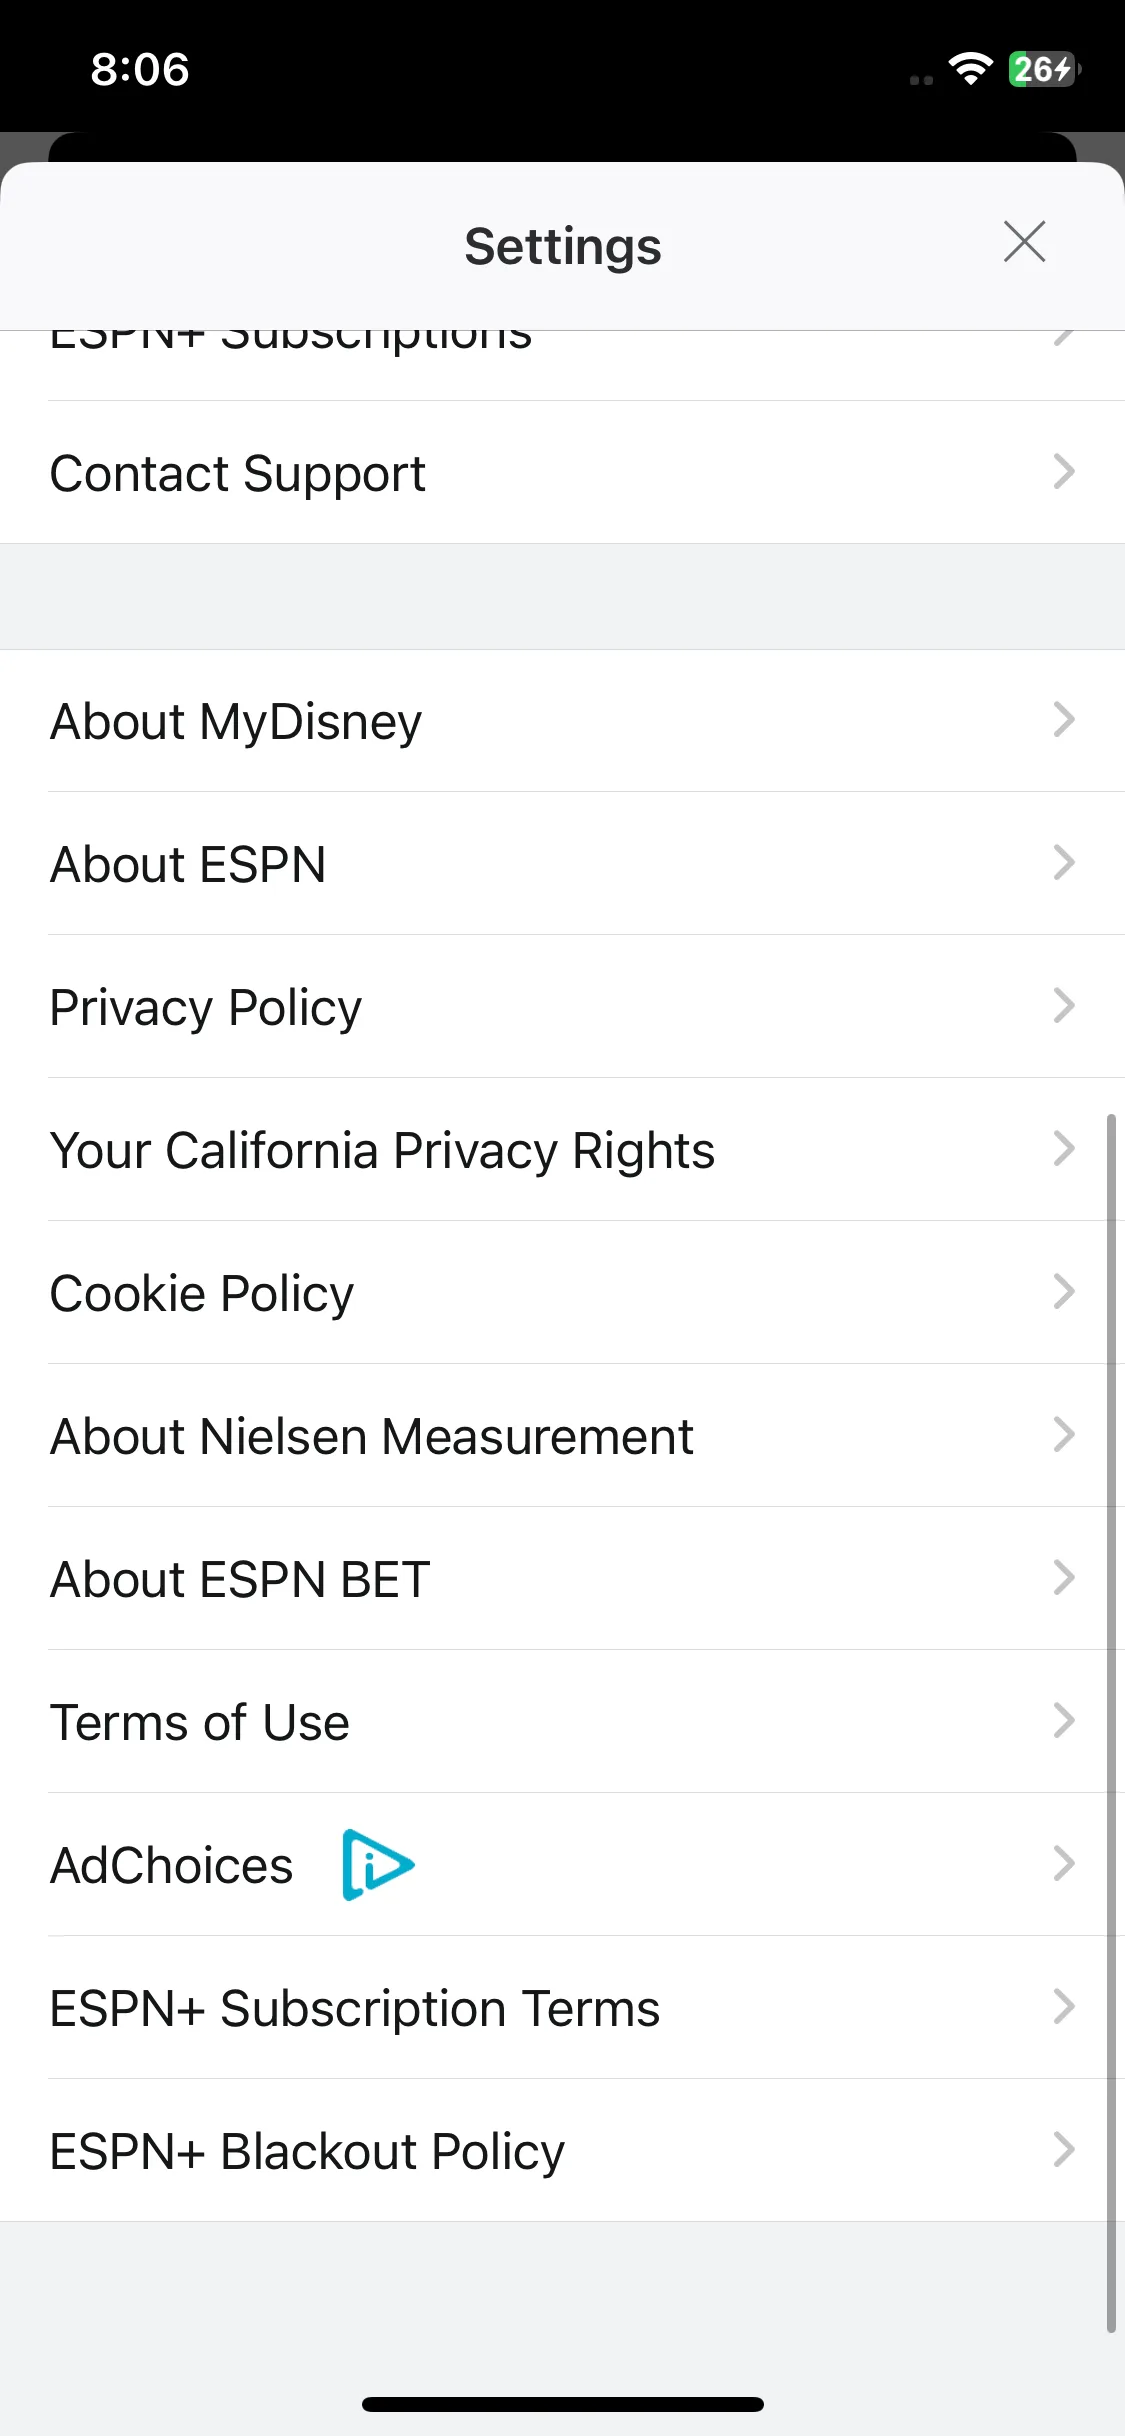Open partially hidden ESPN+ Subscriptions row
The width and height of the screenshot is (1125, 2436).
tap(562, 365)
